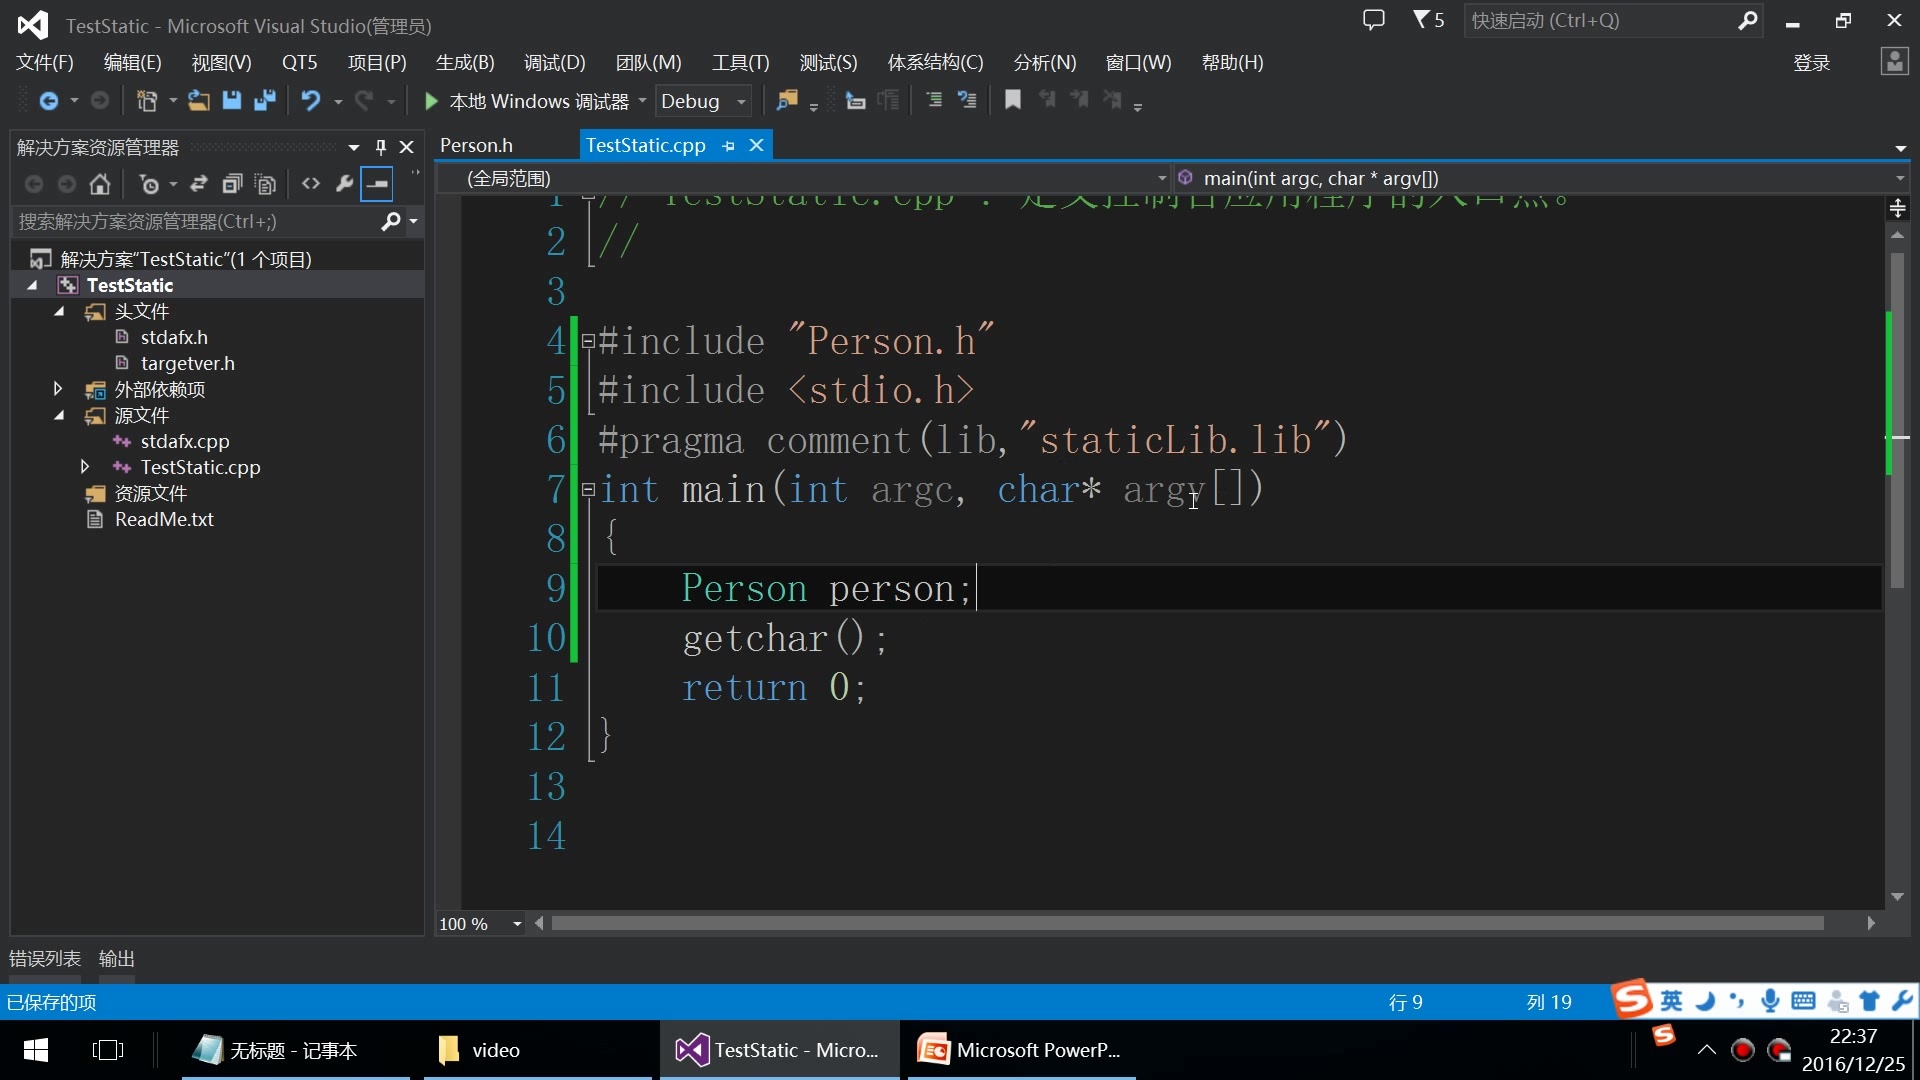Open the 文件(F) menu
Viewport: 1920px width, 1080px height.
coord(45,62)
